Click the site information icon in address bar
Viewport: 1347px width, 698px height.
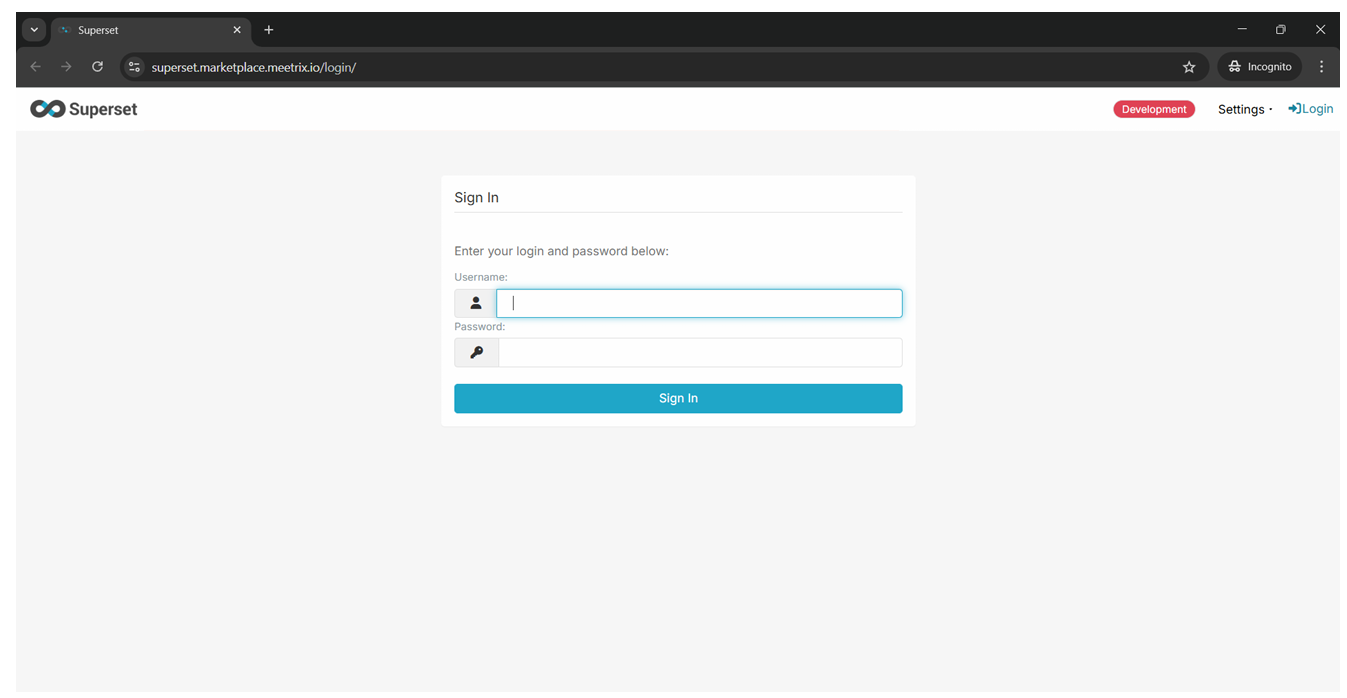click(135, 67)
